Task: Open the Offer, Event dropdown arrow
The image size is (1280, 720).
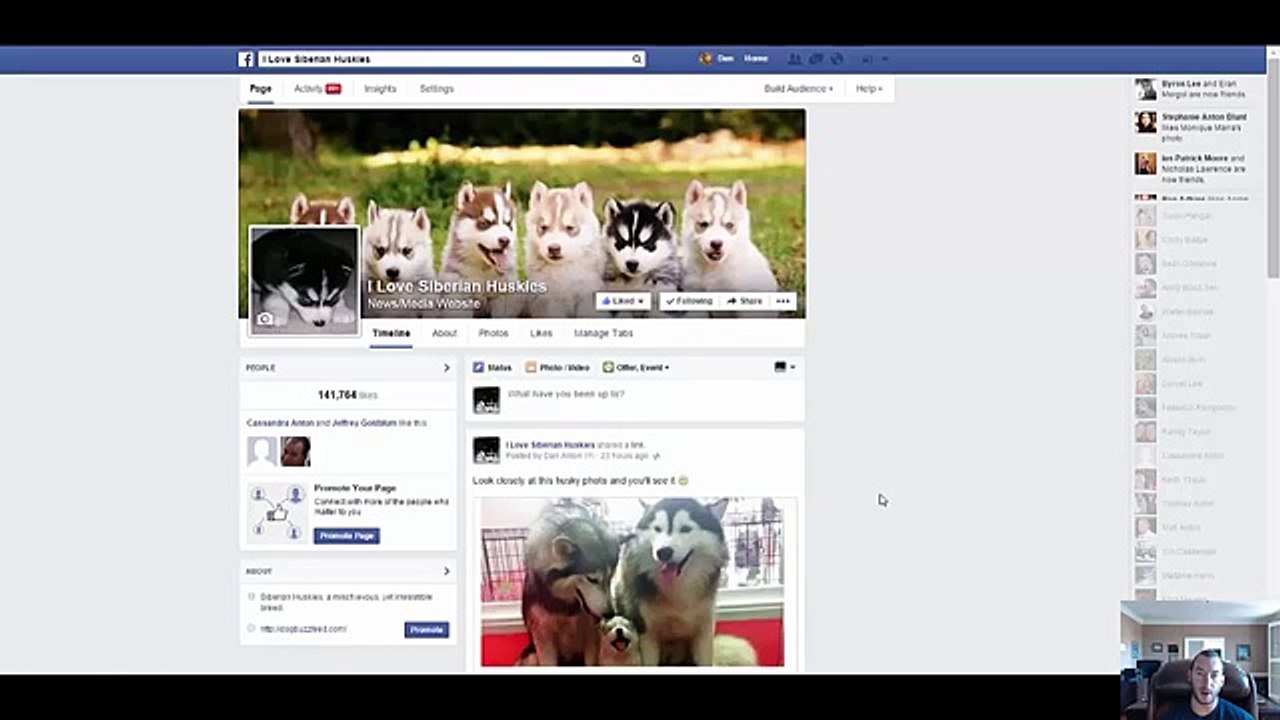Action: point(667,368)
